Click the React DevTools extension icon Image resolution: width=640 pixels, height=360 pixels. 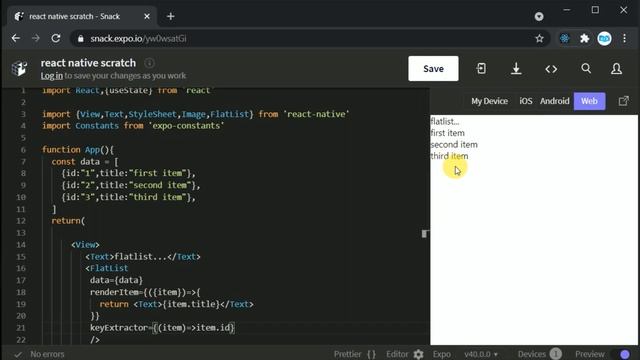pyautogui.click(x=564, y=38)
